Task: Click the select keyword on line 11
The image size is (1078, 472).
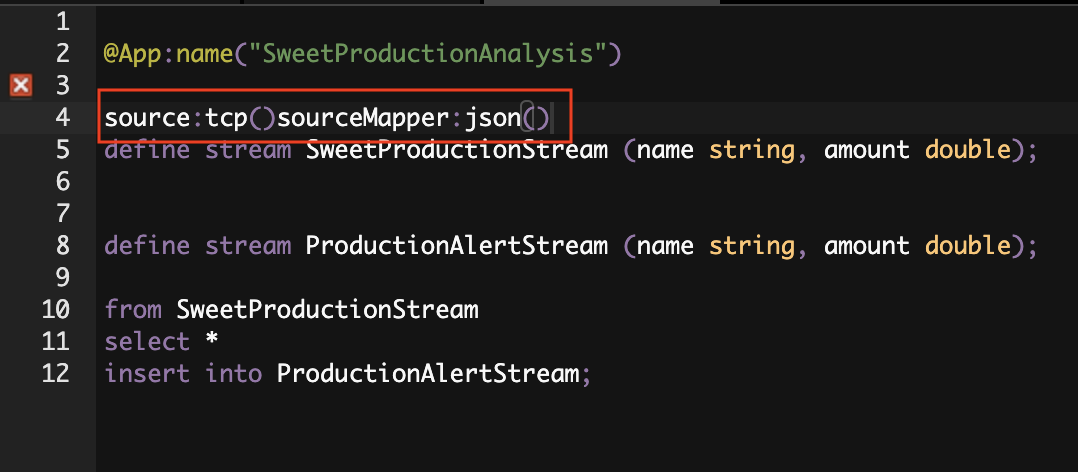Action: (146, 341)
